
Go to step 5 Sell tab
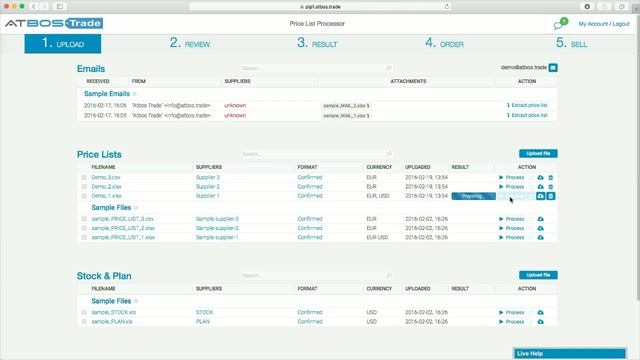click(571, 43)
